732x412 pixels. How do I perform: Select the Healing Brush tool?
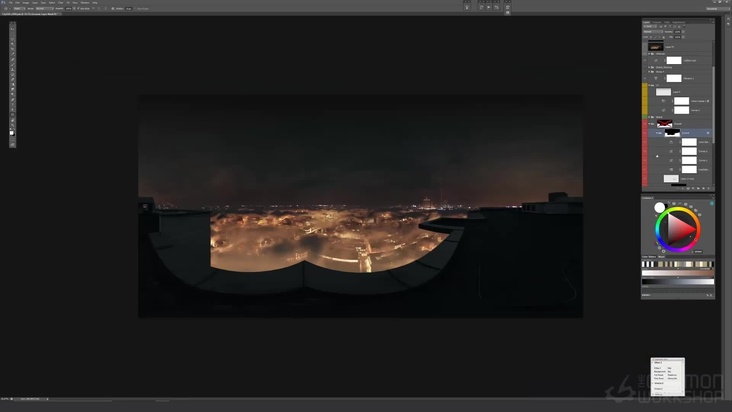coord(13,59)
